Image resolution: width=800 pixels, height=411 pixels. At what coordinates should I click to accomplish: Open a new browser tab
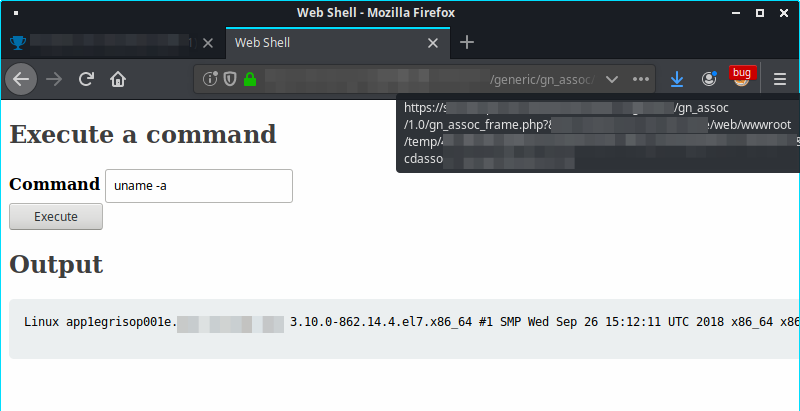tap(466, 43)
